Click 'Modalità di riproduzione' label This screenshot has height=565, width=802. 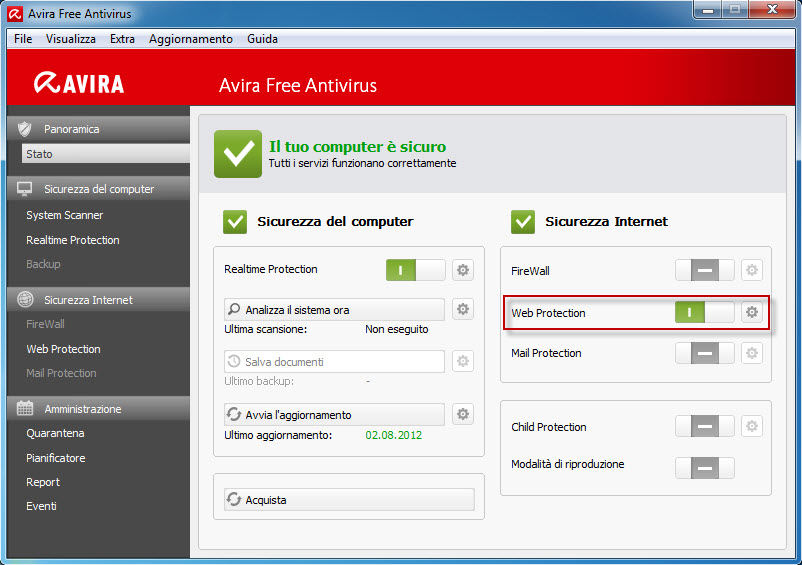(x=567, y=464)
